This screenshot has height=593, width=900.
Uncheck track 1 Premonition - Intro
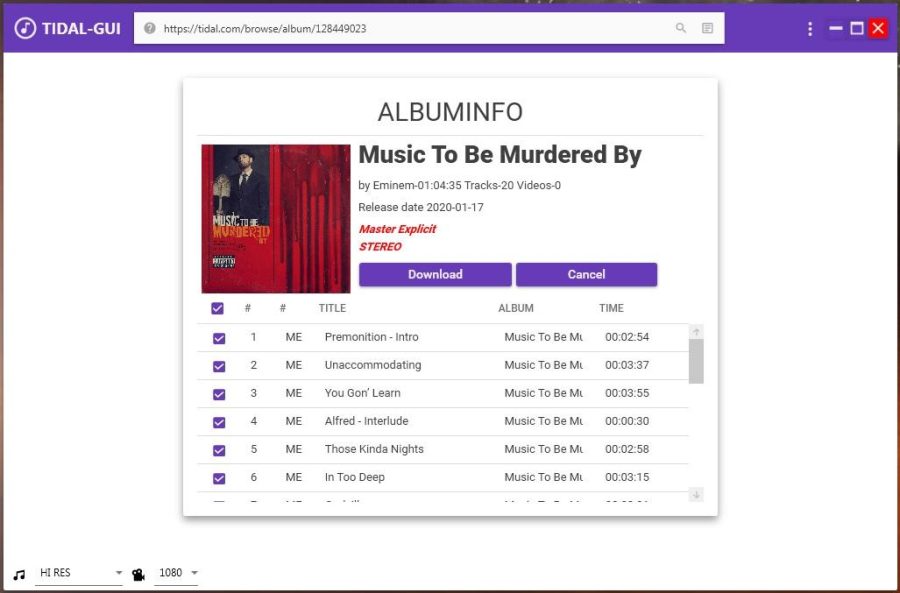(218, 338)
